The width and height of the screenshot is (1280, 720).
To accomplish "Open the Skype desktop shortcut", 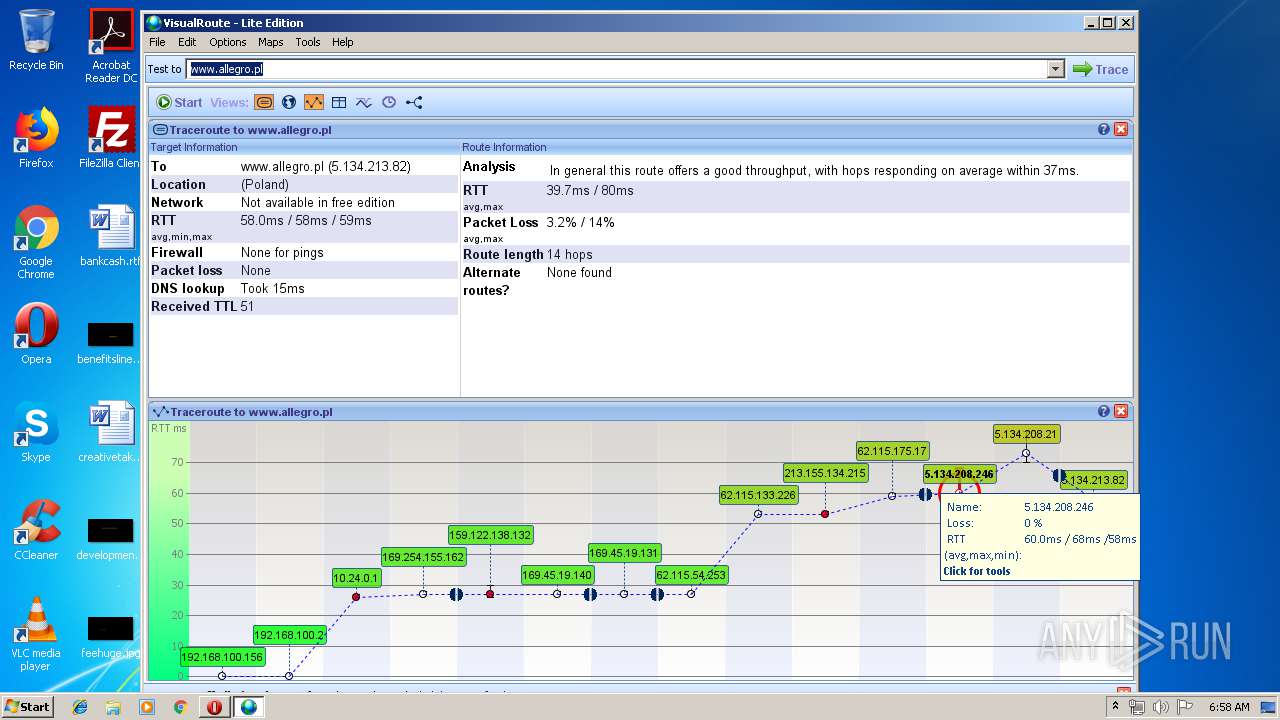I will tap(36, 432).
